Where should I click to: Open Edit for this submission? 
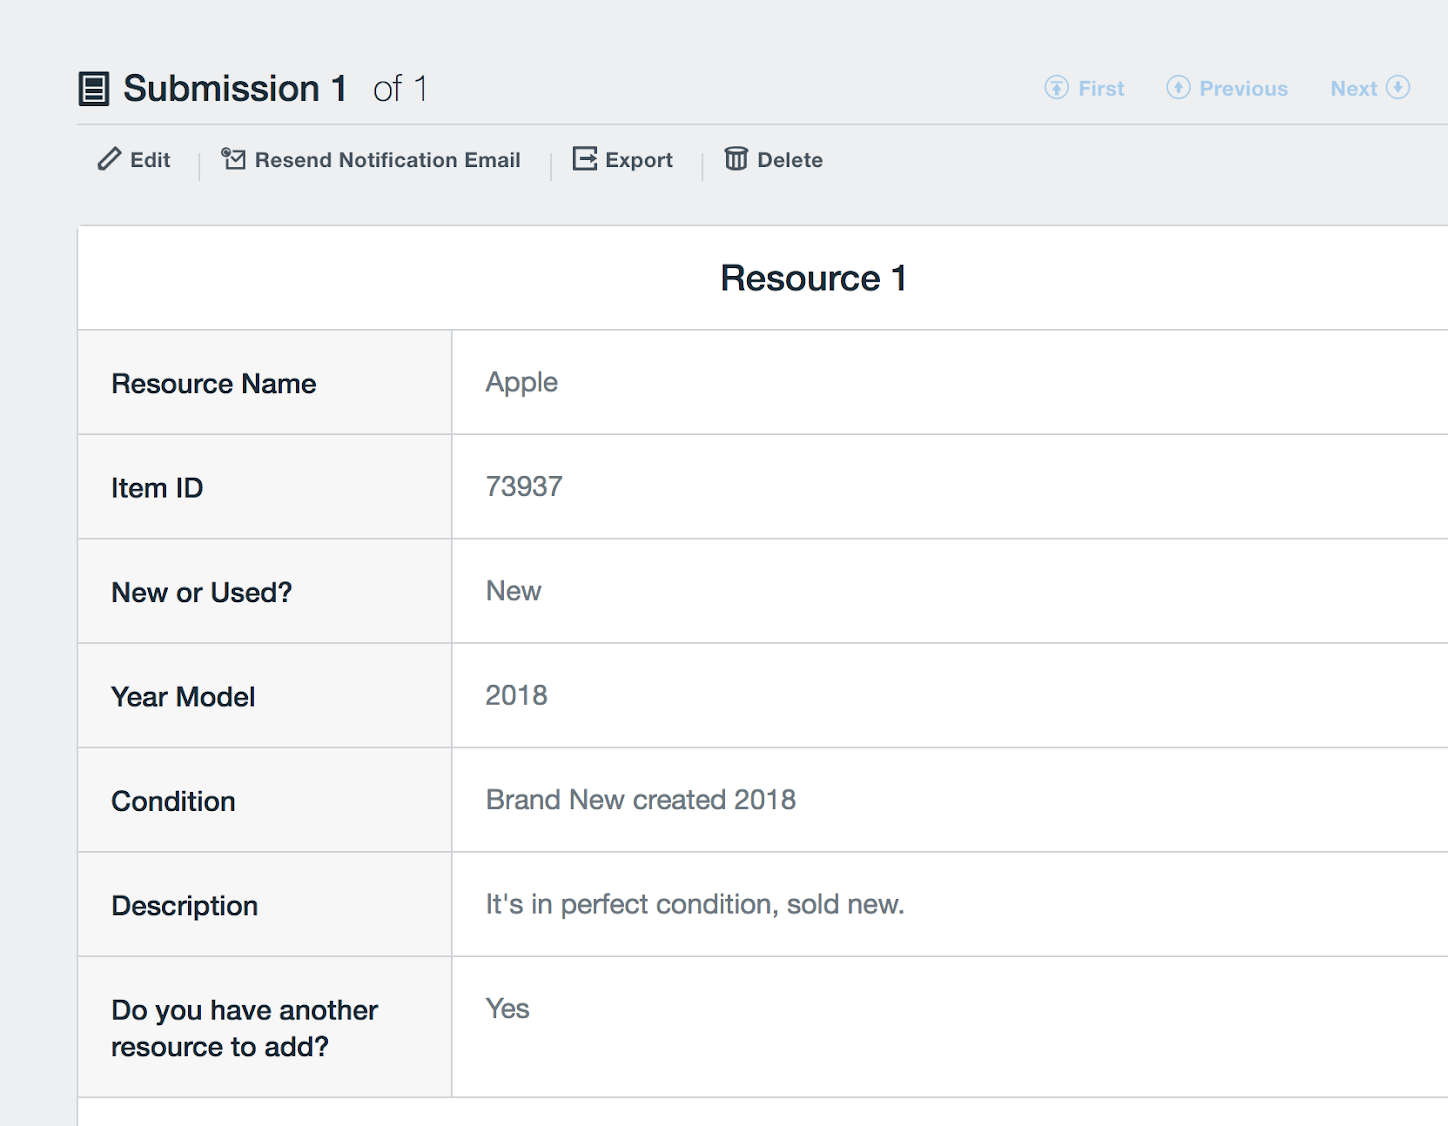coord(150,160)
